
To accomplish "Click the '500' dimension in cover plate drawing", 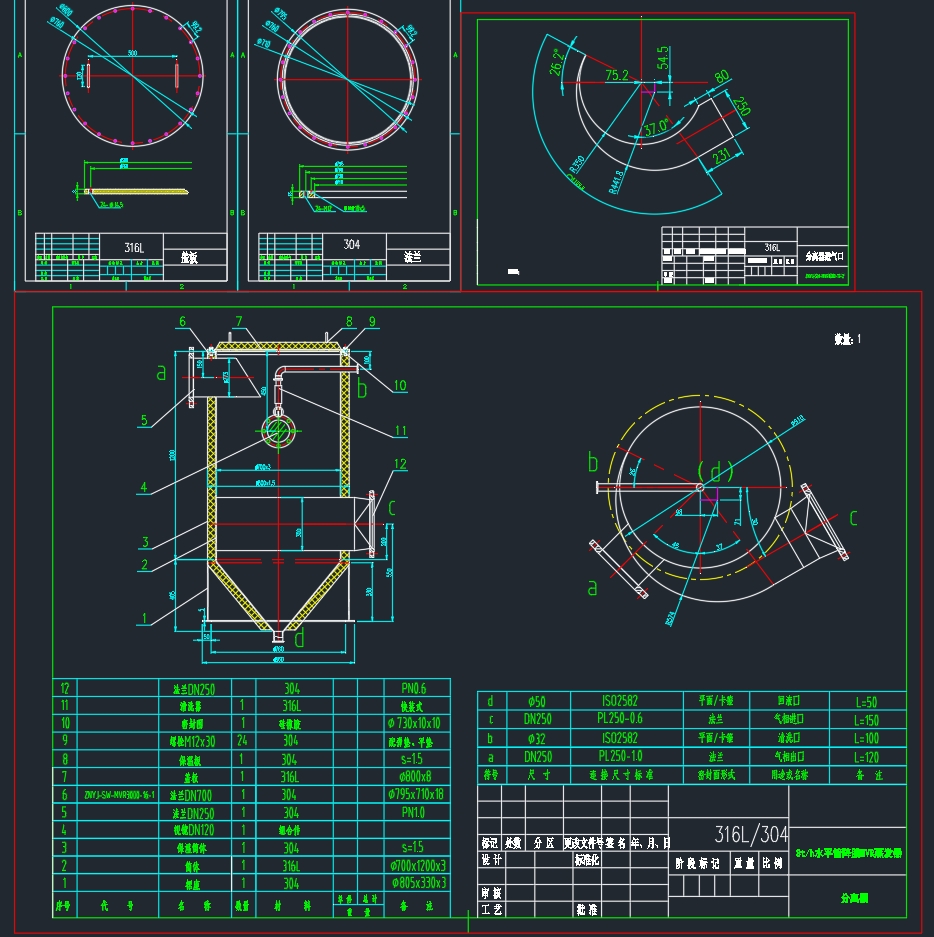I will pyautogui.click(x=133, y=53).
